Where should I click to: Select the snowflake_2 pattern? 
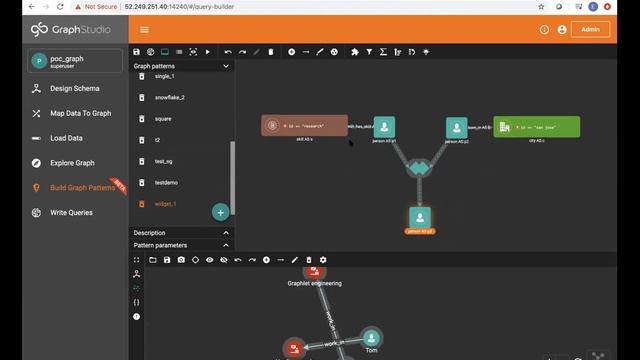pyautogui.click(x=170, y=98)
